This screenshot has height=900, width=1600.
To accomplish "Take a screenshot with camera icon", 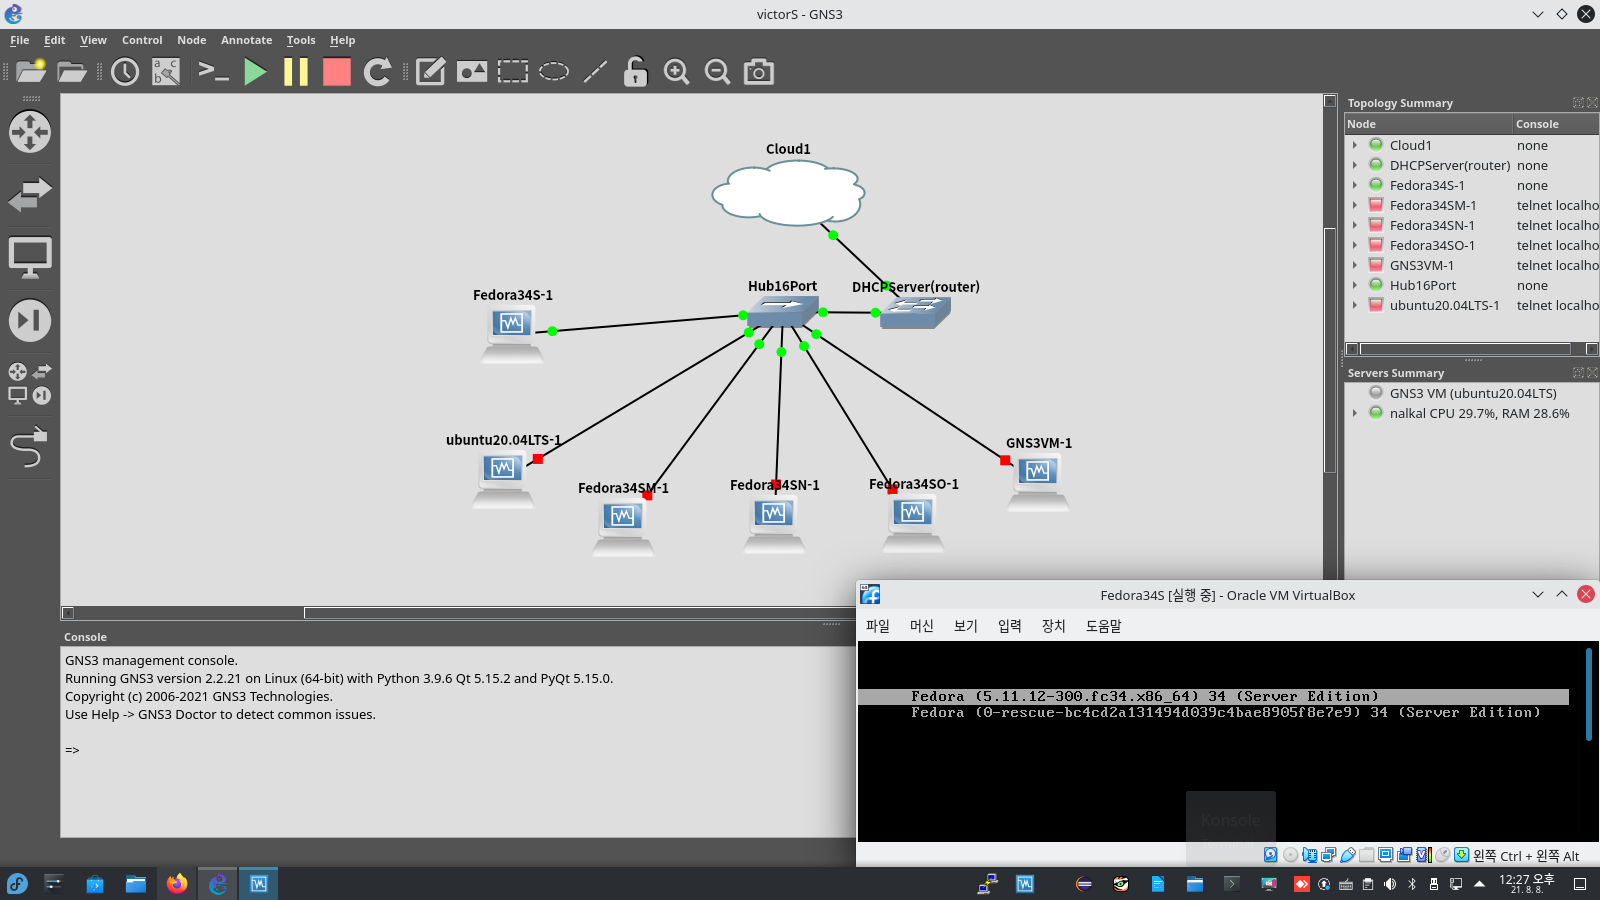I will [x=759, y=72].
